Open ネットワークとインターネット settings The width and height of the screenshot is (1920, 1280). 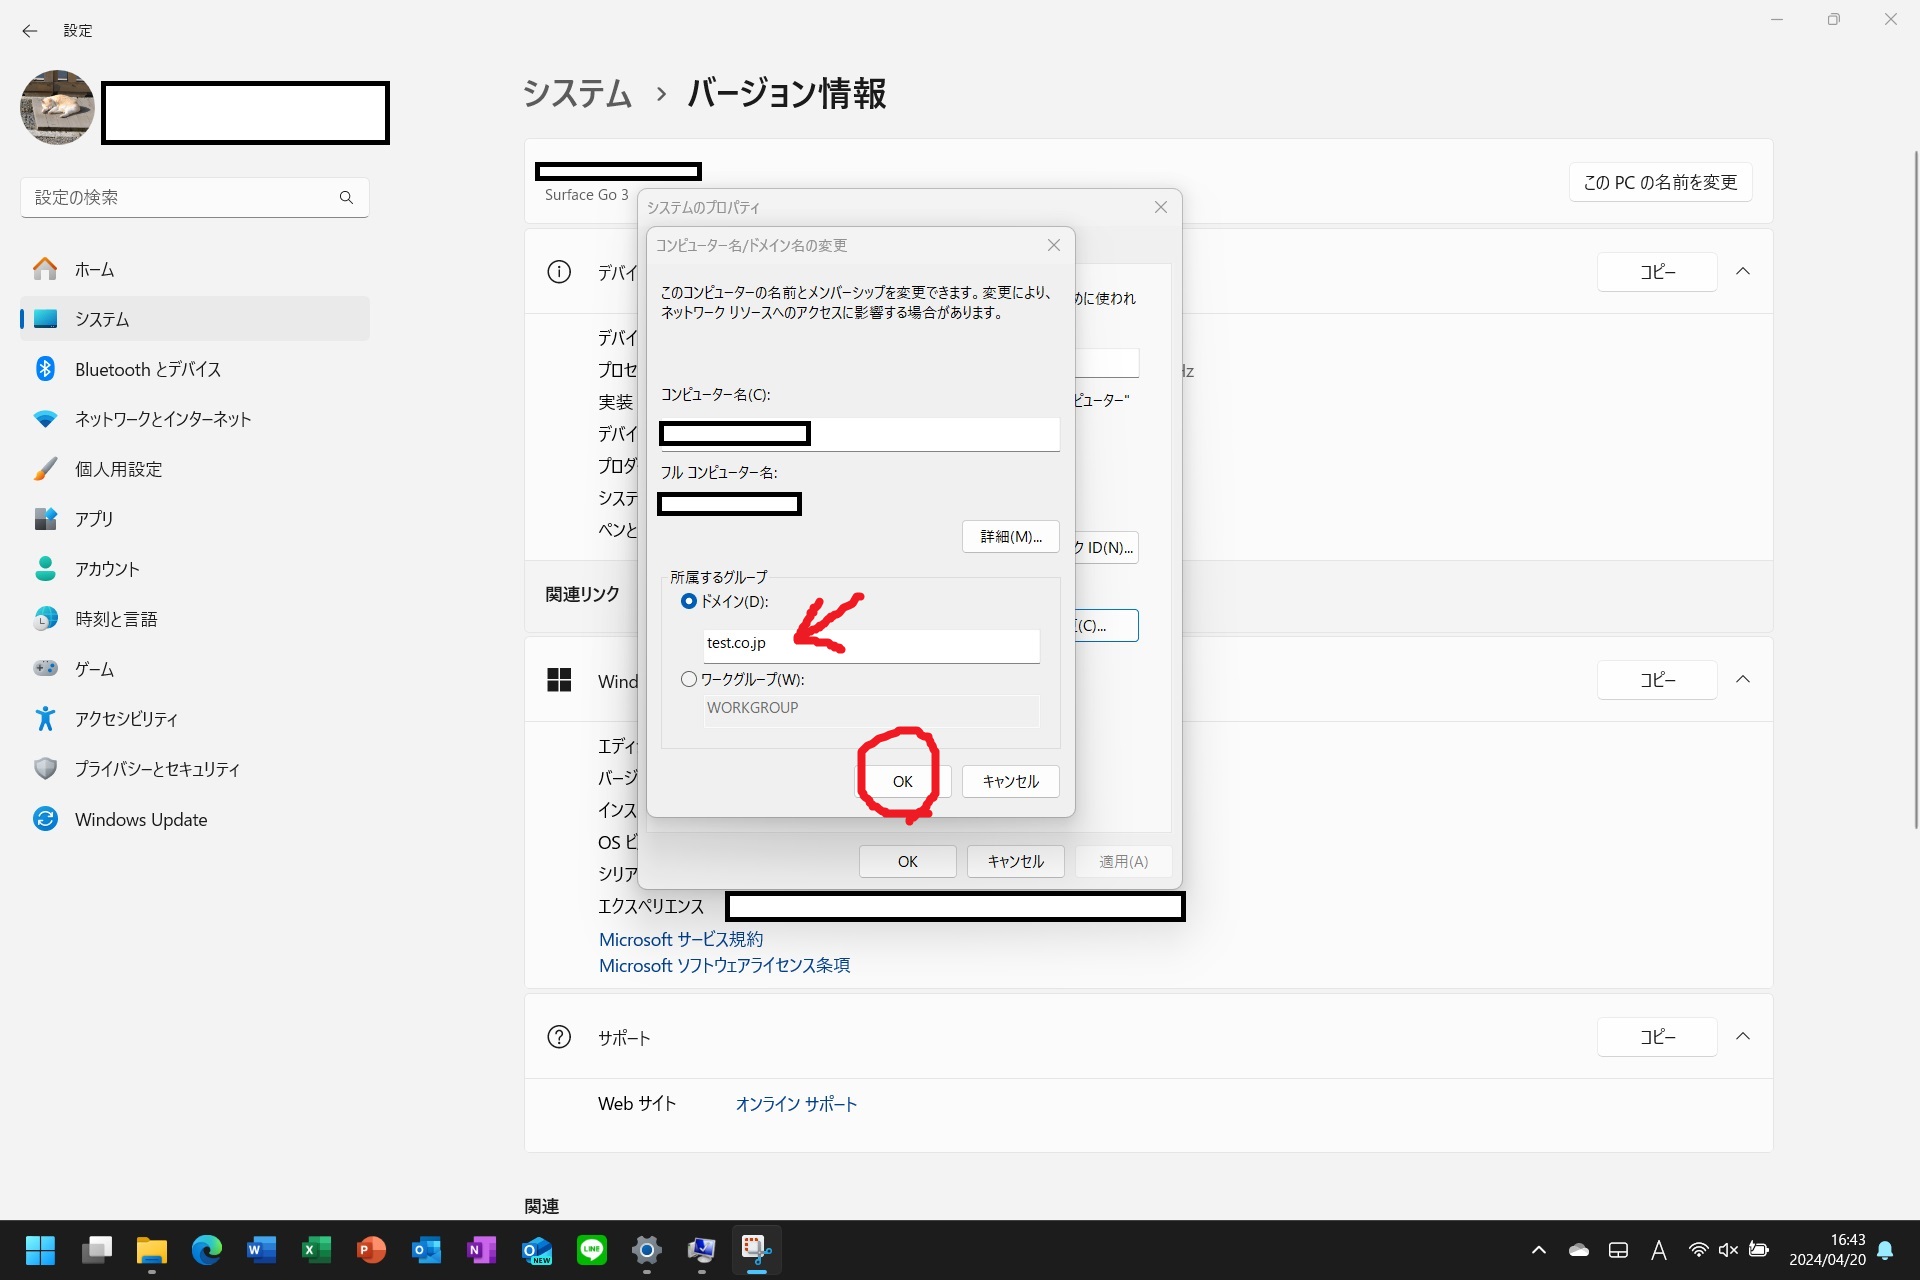[162, 419]
